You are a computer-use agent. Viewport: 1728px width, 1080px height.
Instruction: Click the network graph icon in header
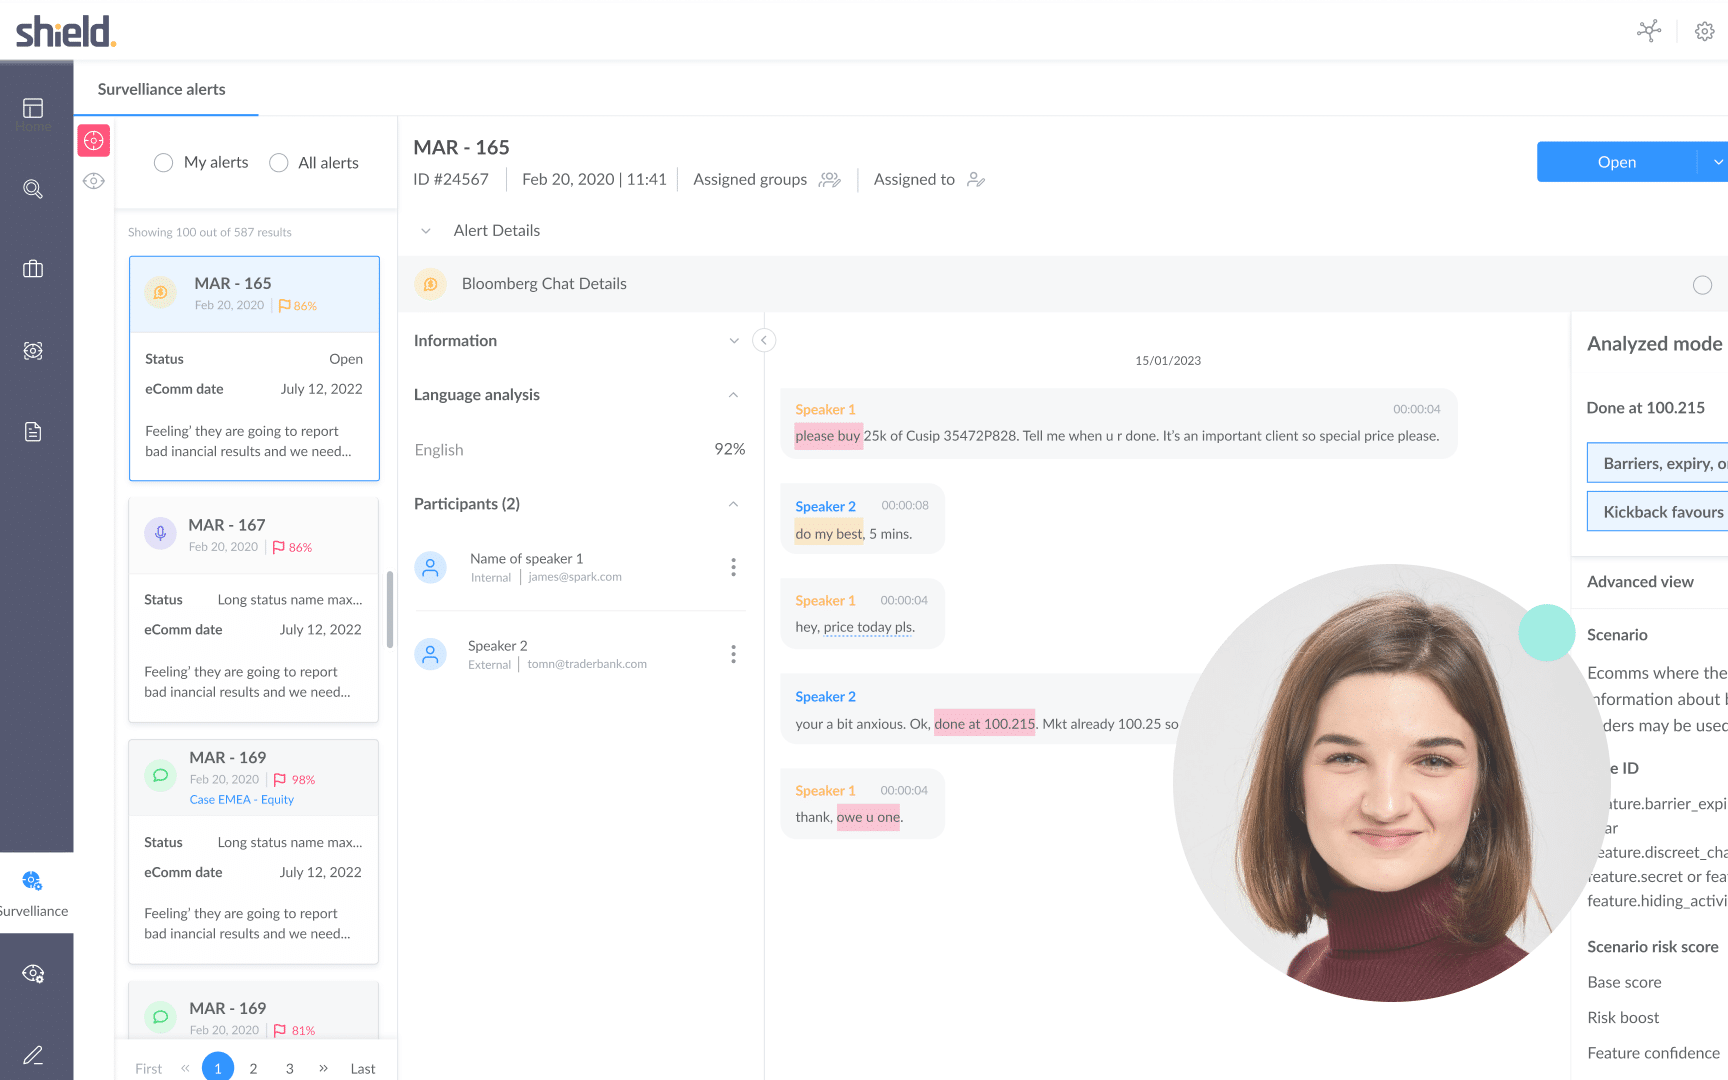(x=1649, y=31)
